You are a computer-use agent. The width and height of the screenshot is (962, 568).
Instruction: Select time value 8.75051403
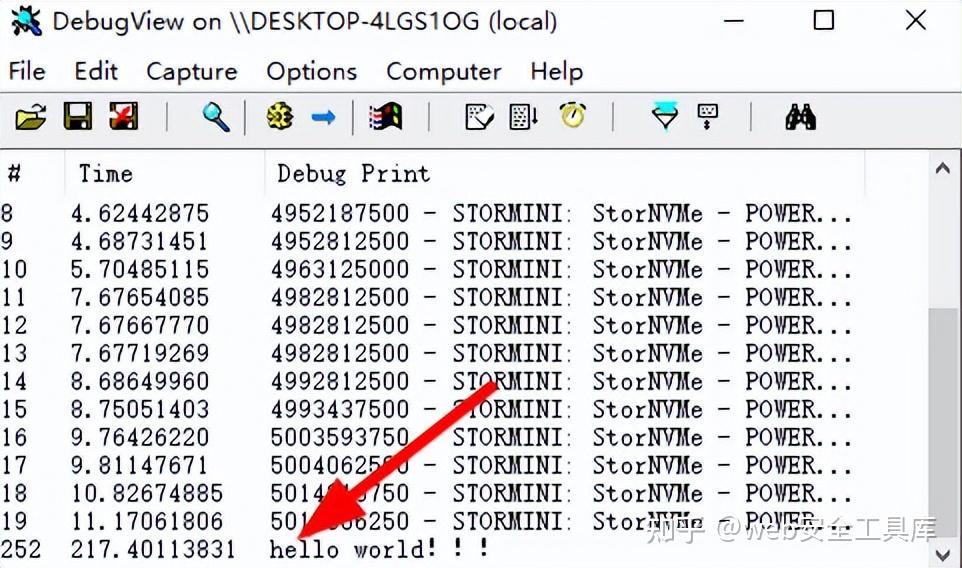coord(140,409)
